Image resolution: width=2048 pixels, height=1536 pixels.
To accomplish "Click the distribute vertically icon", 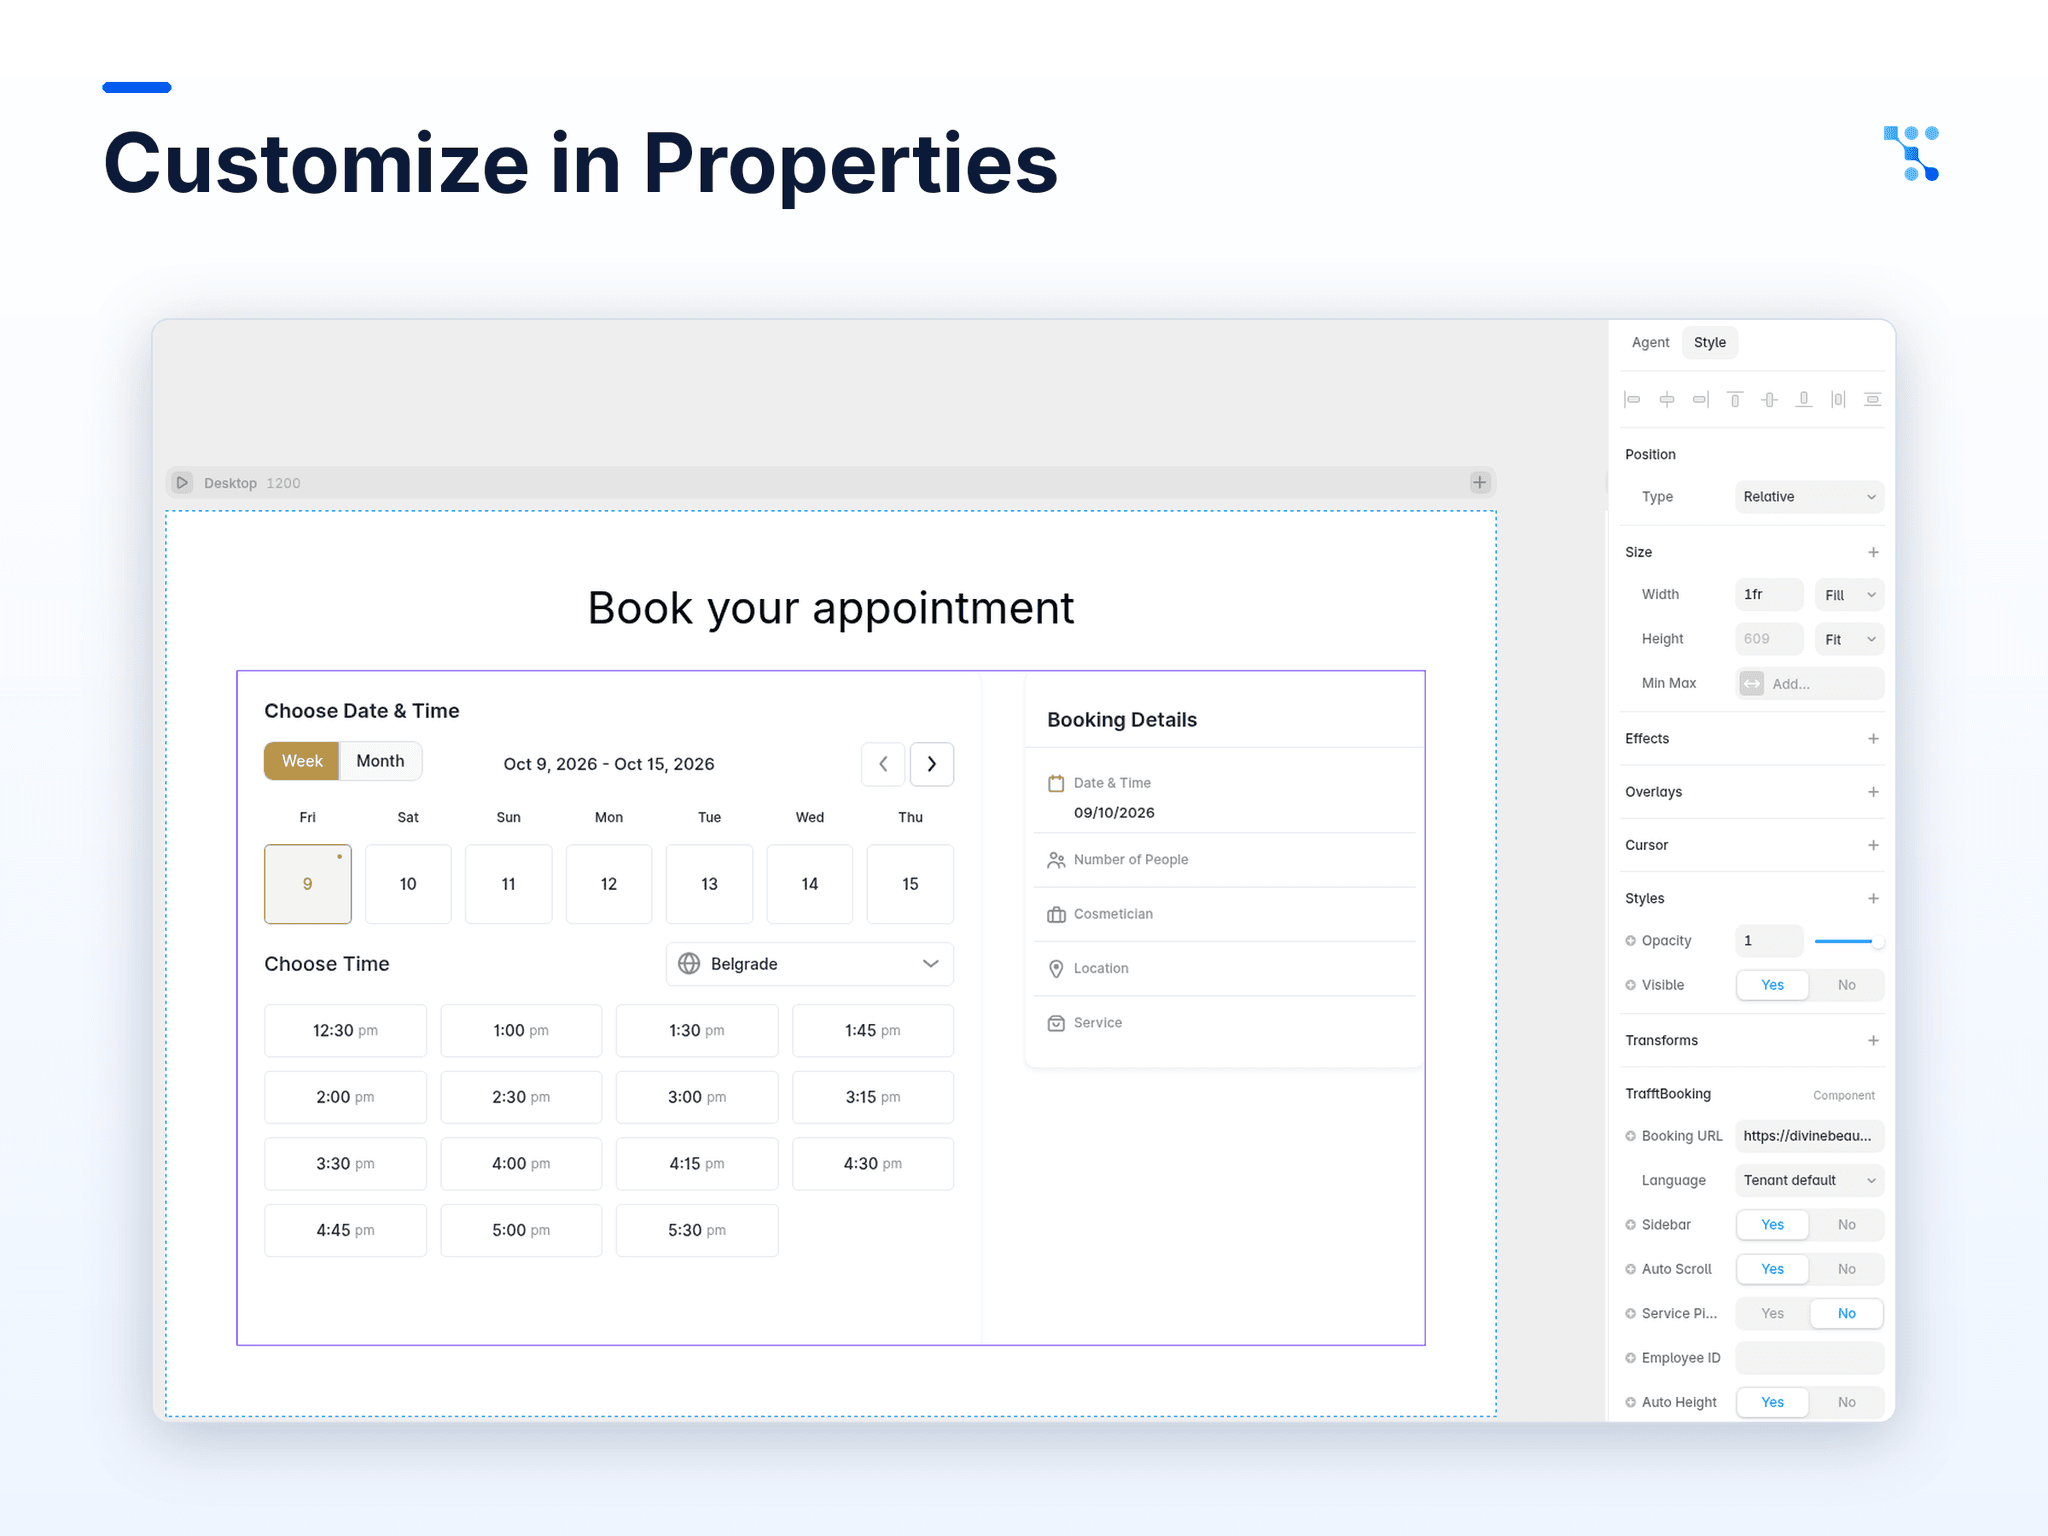I will pos(1873,400).
